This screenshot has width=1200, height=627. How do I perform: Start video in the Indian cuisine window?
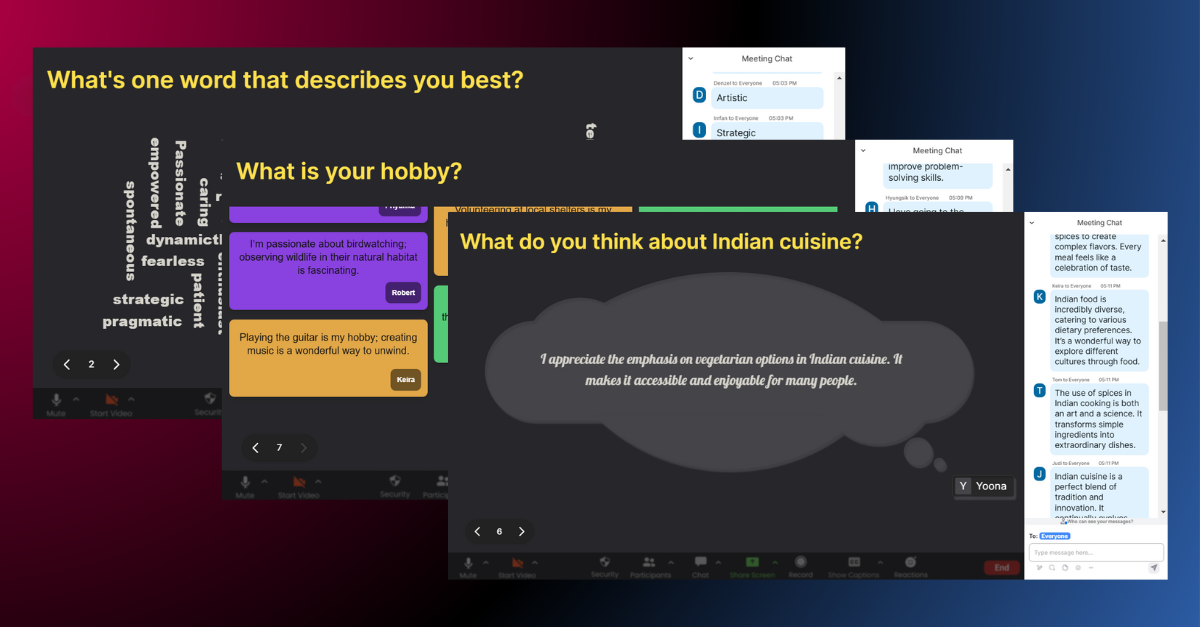click(518, 566)
